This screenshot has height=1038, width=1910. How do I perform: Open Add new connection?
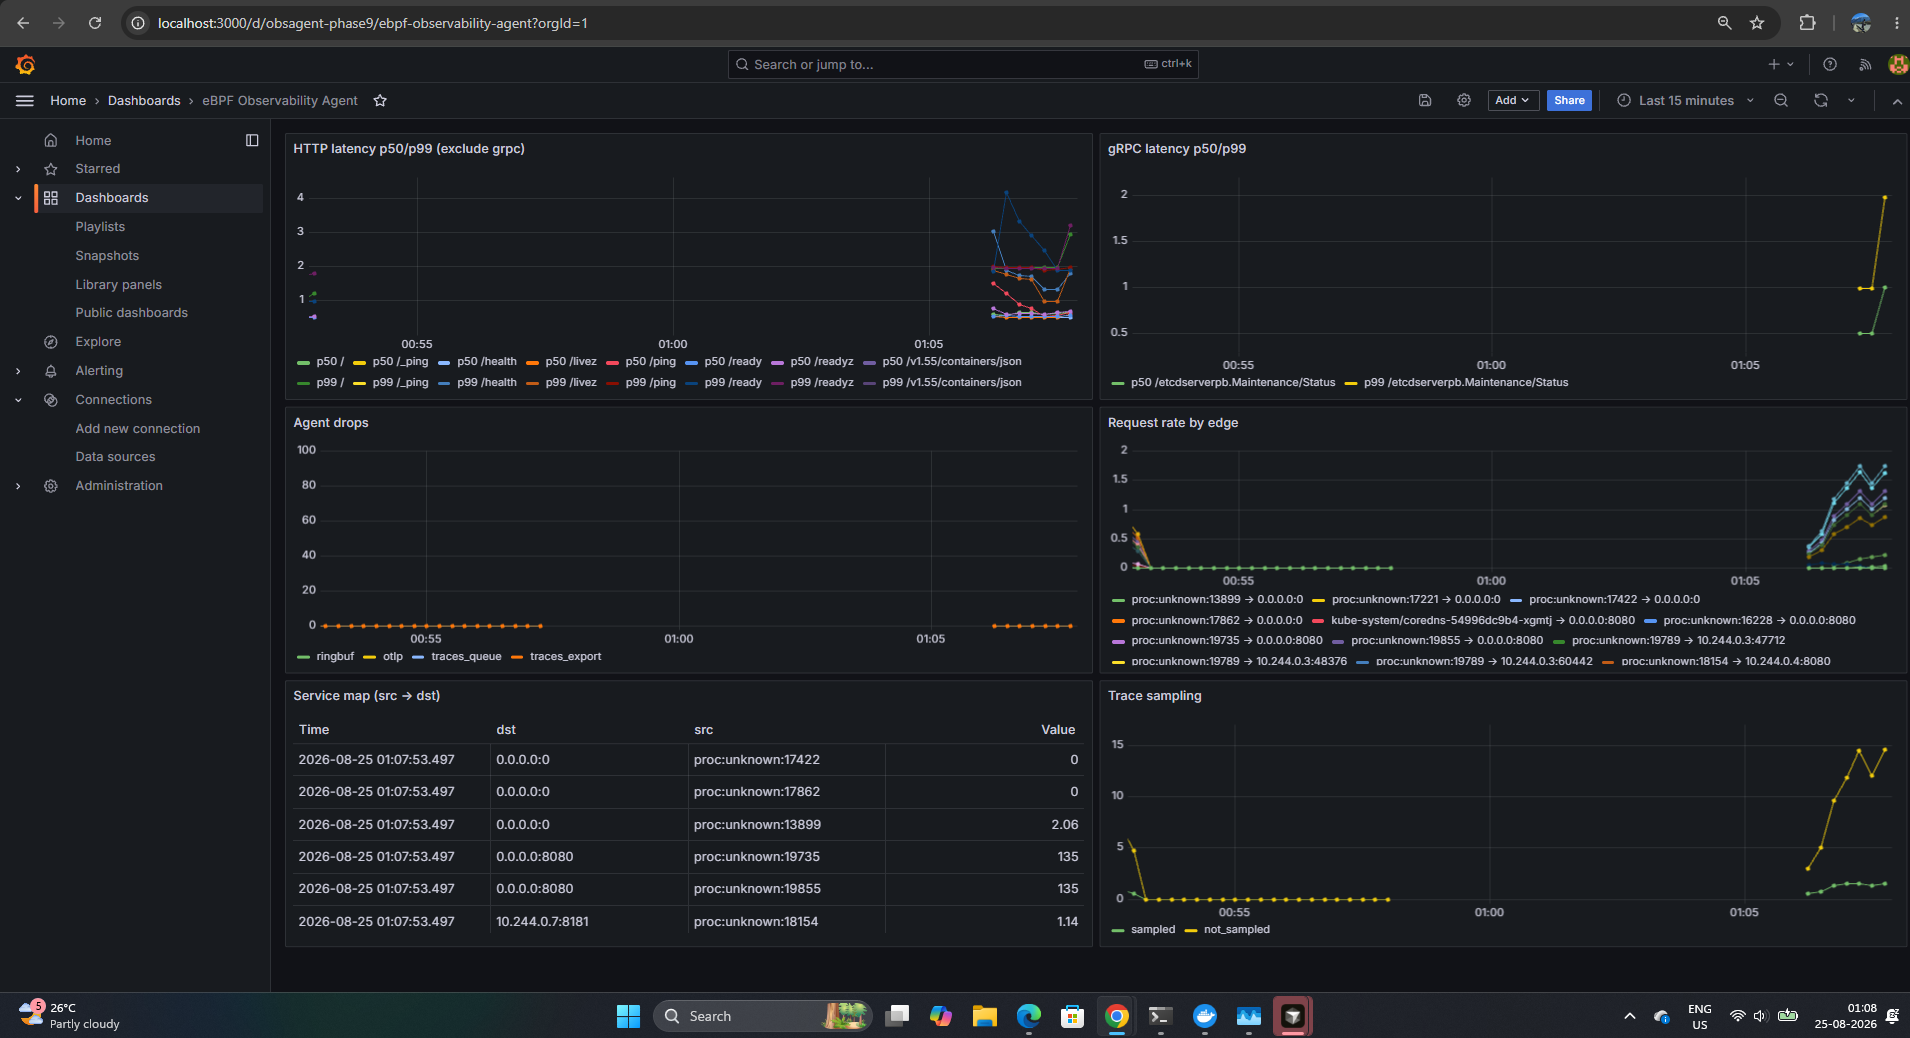[137, 429]
